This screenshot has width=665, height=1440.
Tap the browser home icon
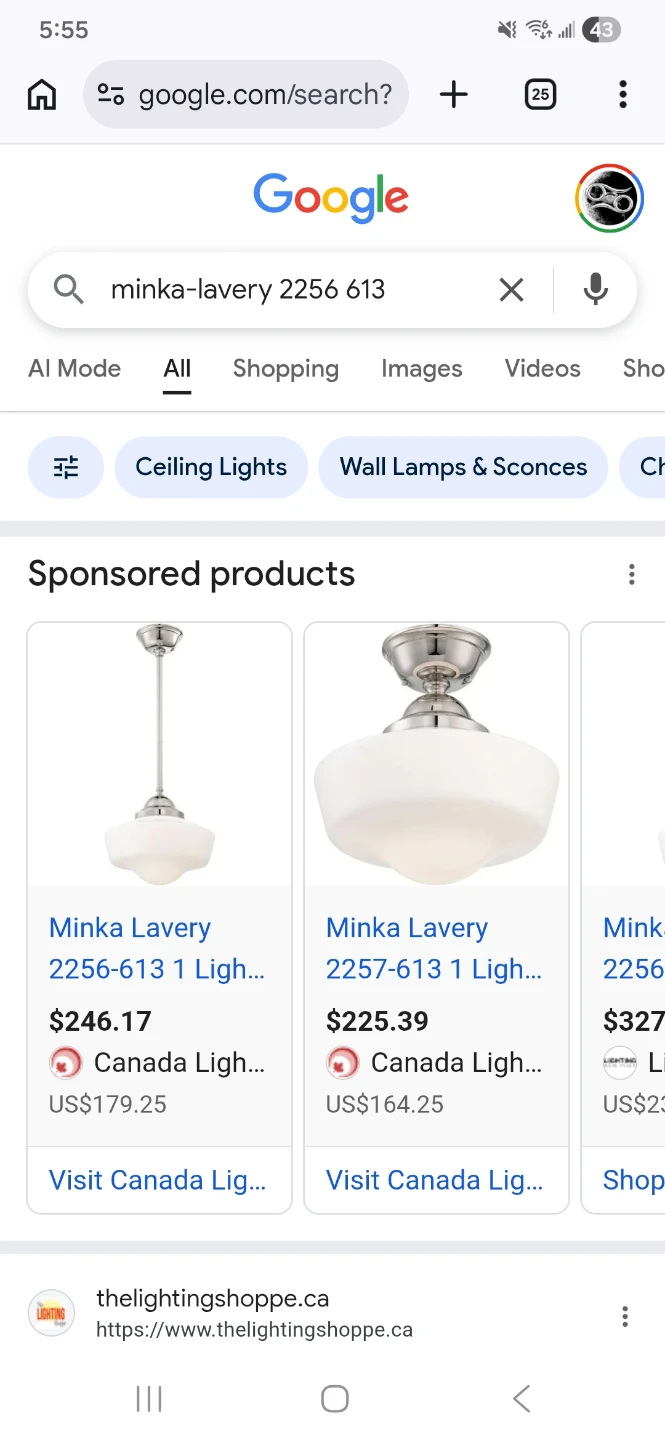point(42,95)
